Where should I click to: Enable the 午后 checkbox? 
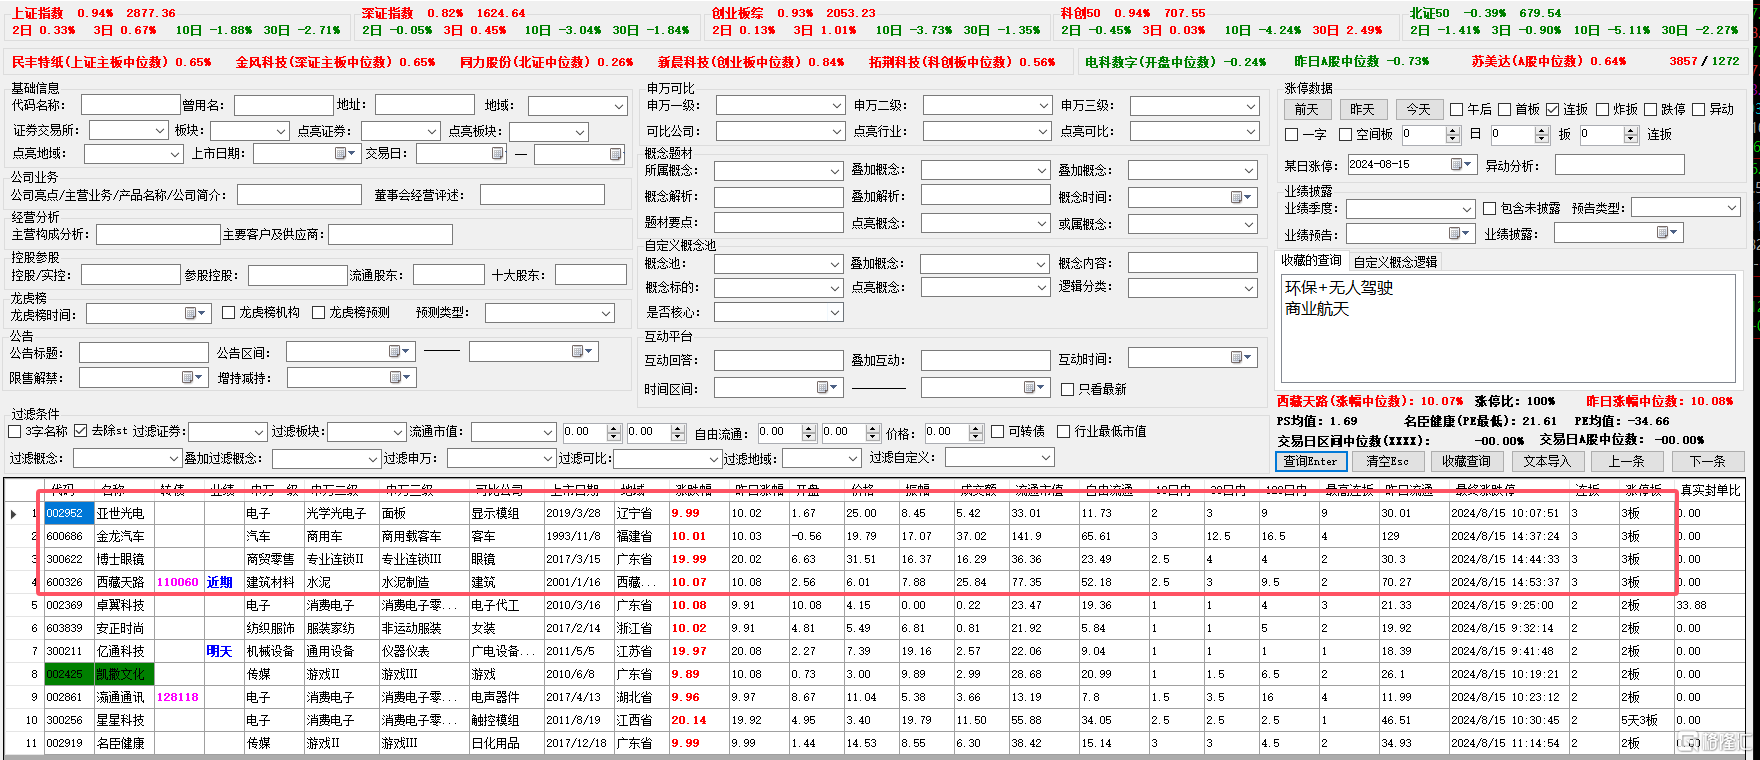tap(1457, 110)
